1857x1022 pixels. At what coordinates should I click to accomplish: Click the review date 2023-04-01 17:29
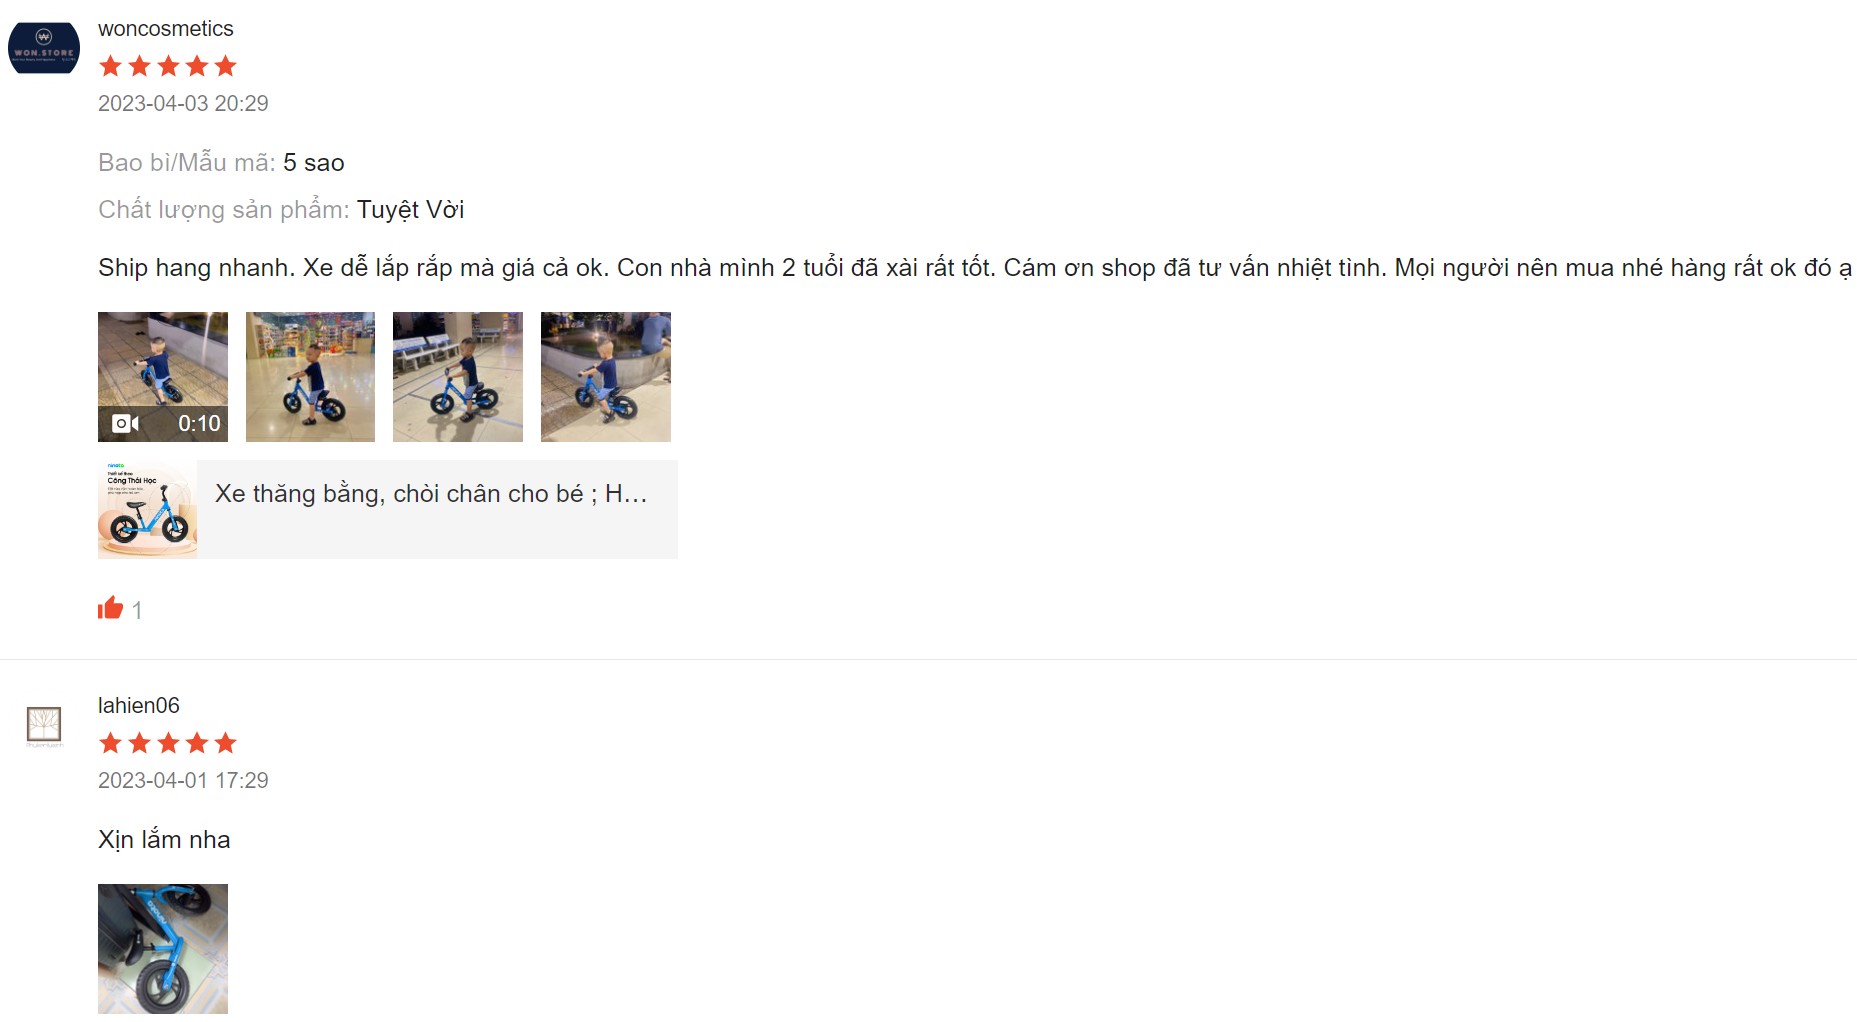tap(183, 780)
